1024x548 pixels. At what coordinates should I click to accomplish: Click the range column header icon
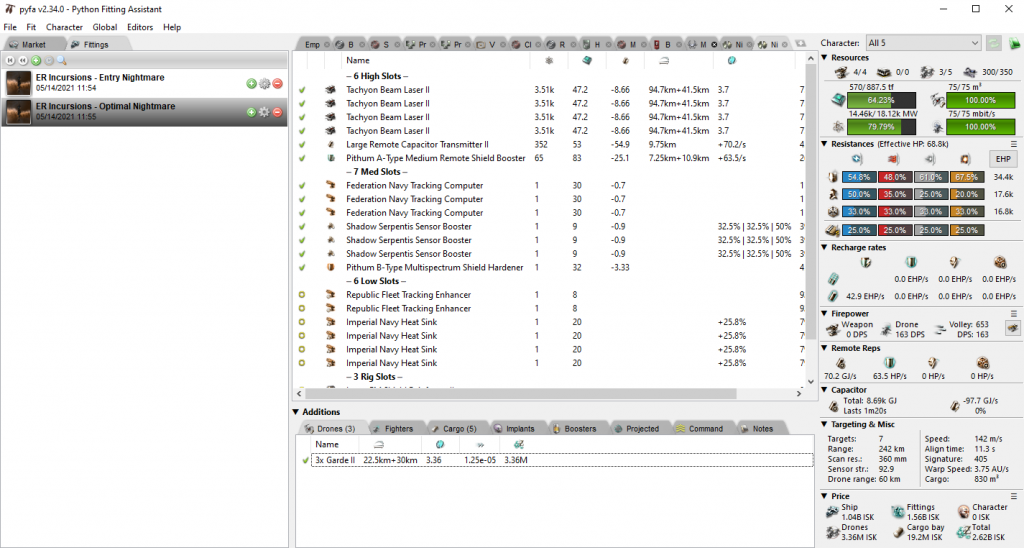click(x=664, y=60)
